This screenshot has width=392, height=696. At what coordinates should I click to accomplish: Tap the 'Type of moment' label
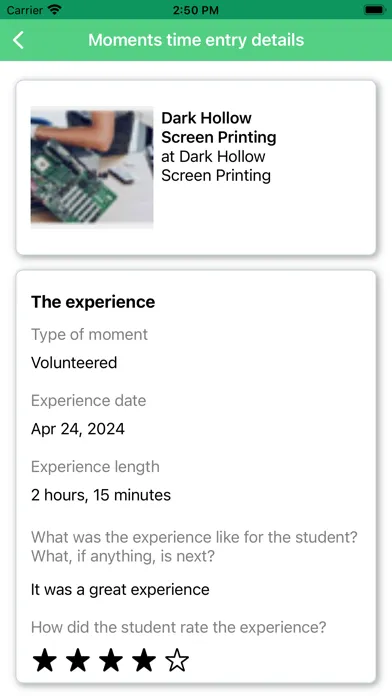click(89, 334)
